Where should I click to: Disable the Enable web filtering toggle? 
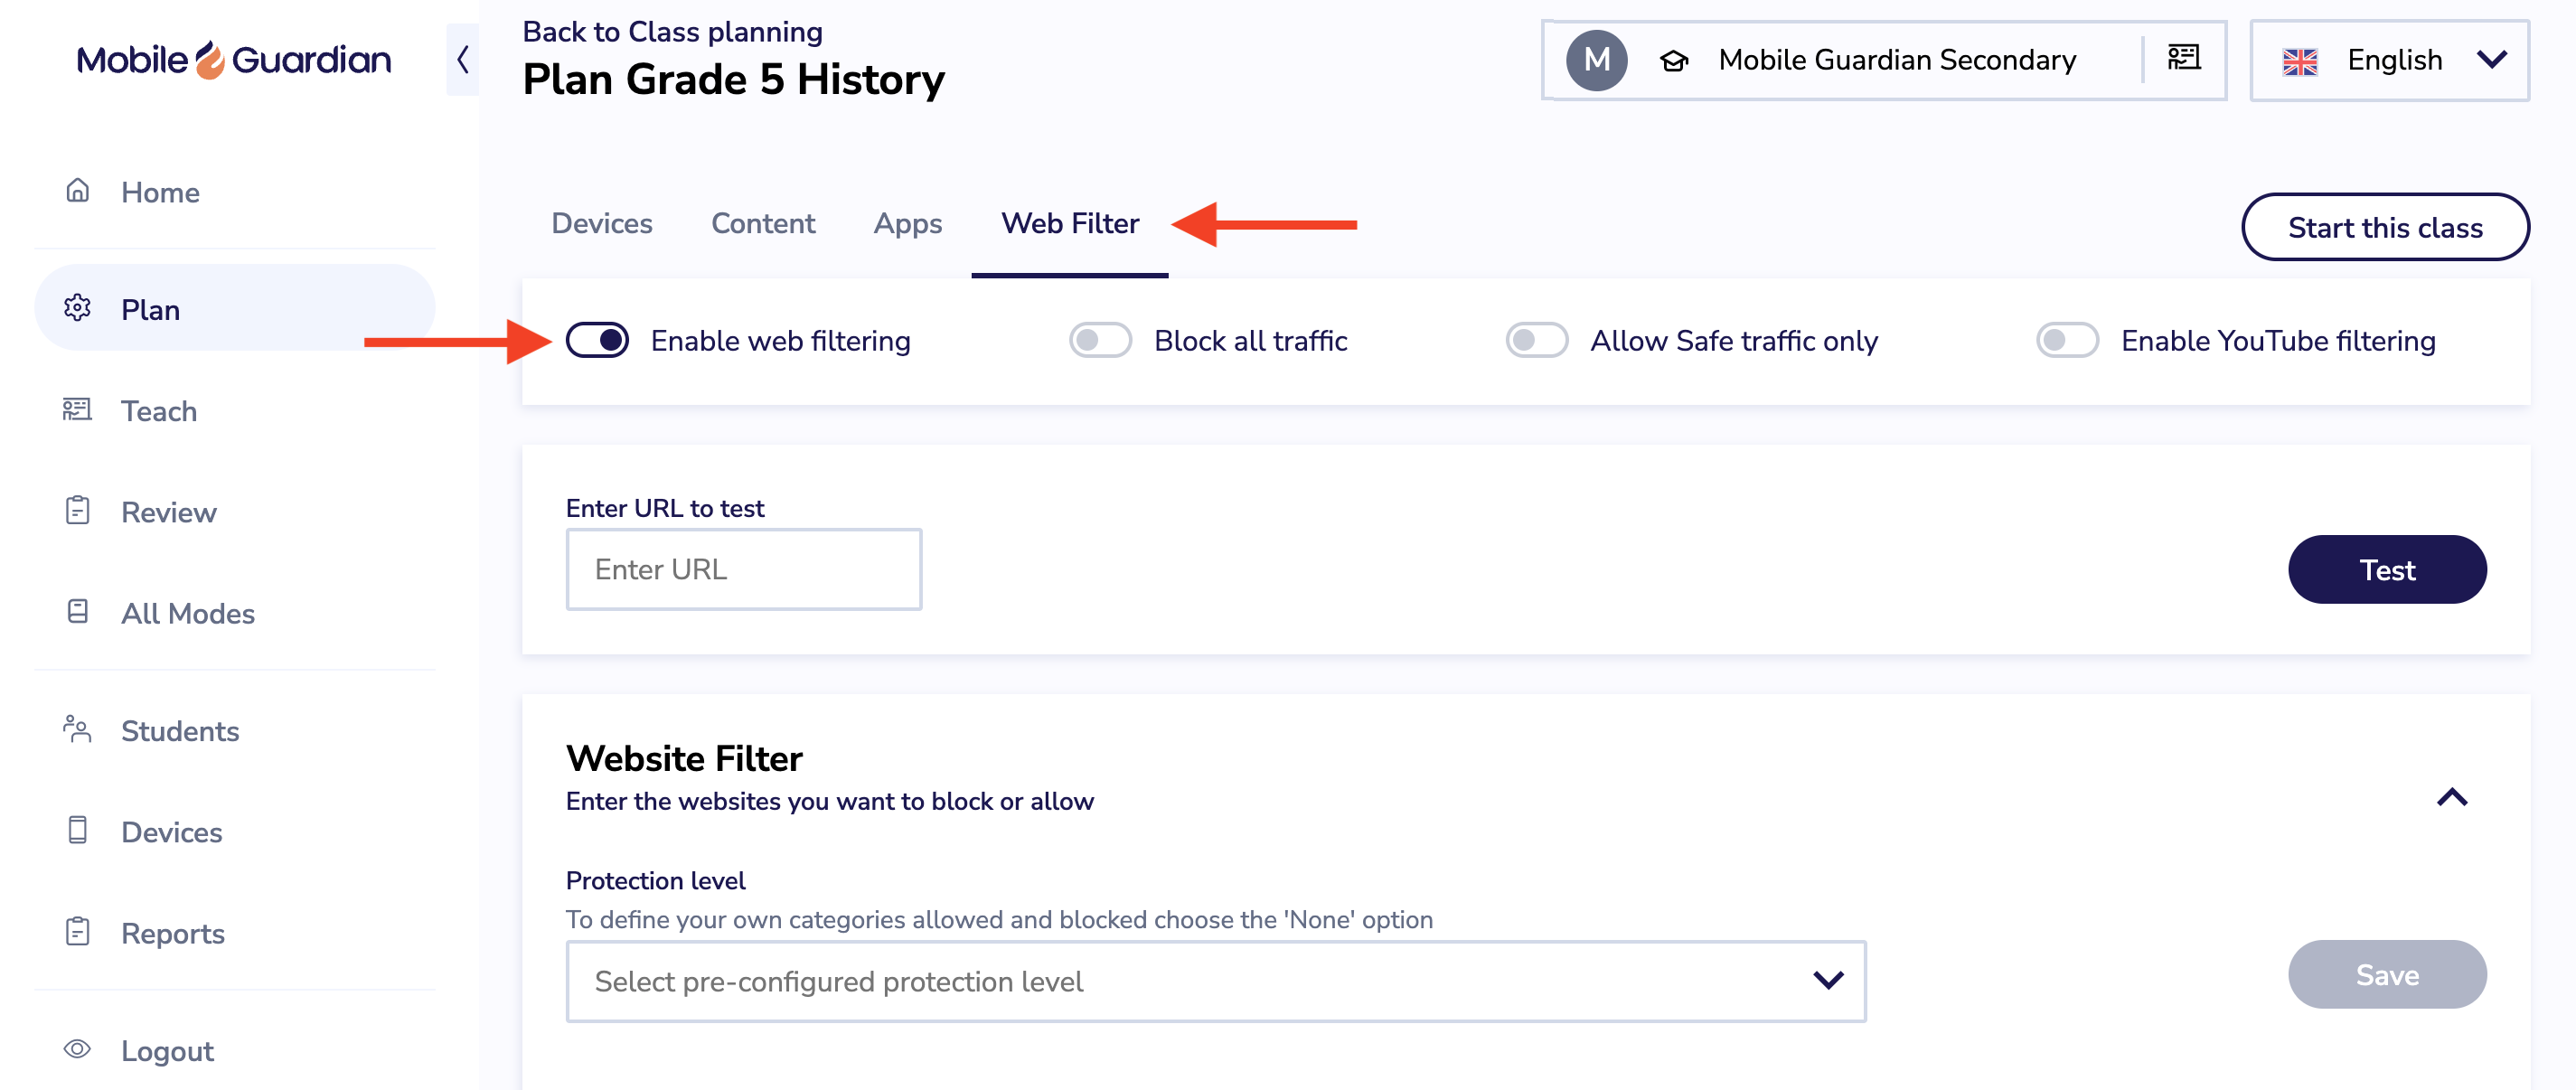tap(597, 340)
